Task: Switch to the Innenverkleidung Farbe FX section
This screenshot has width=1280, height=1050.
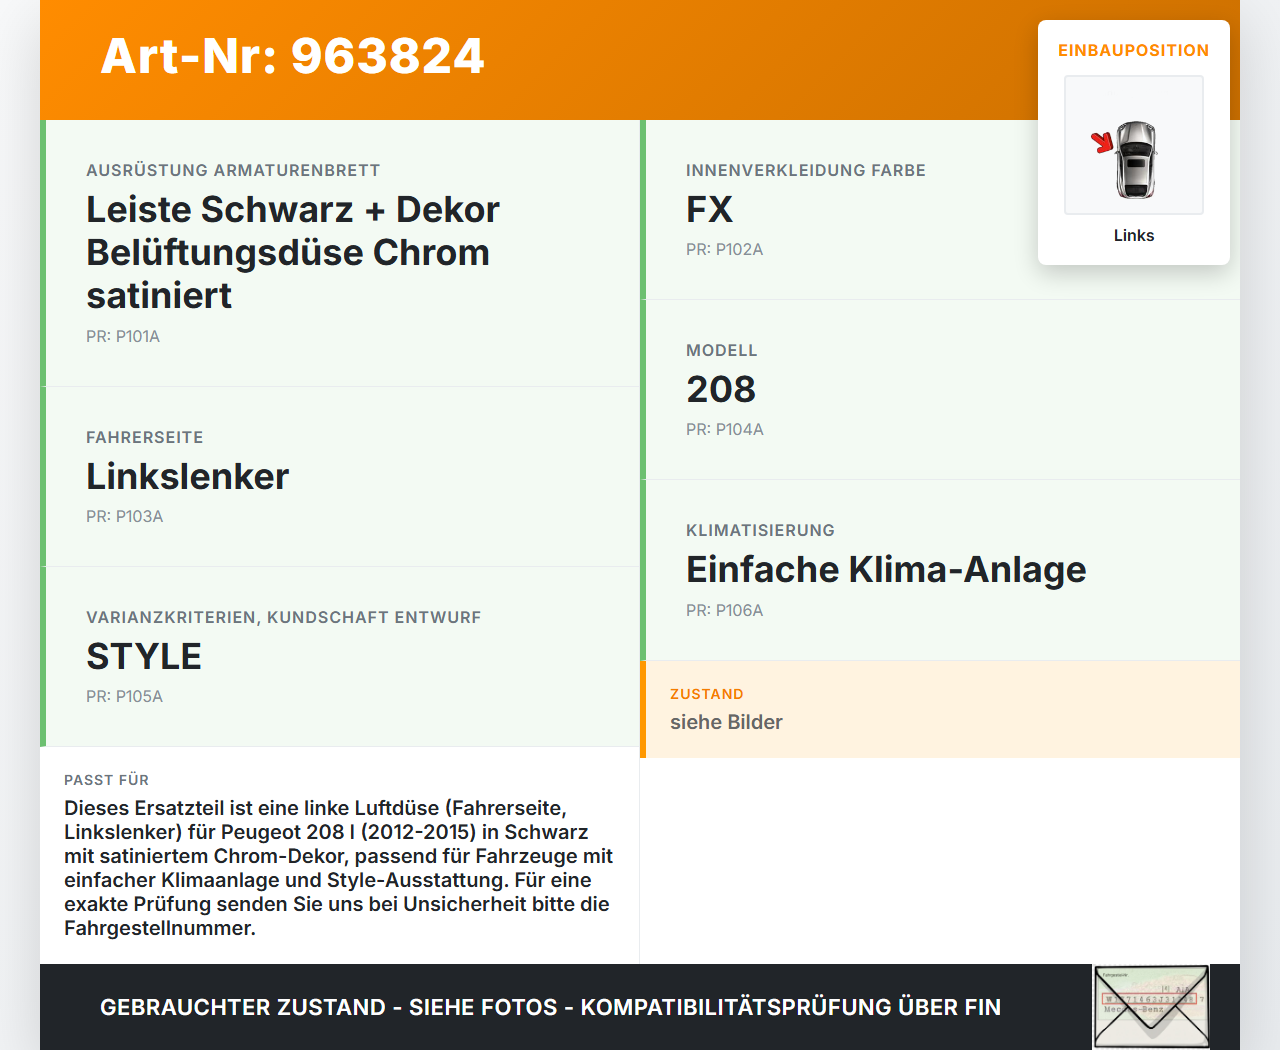Action: pyautogui.click(x=940, y=209)
